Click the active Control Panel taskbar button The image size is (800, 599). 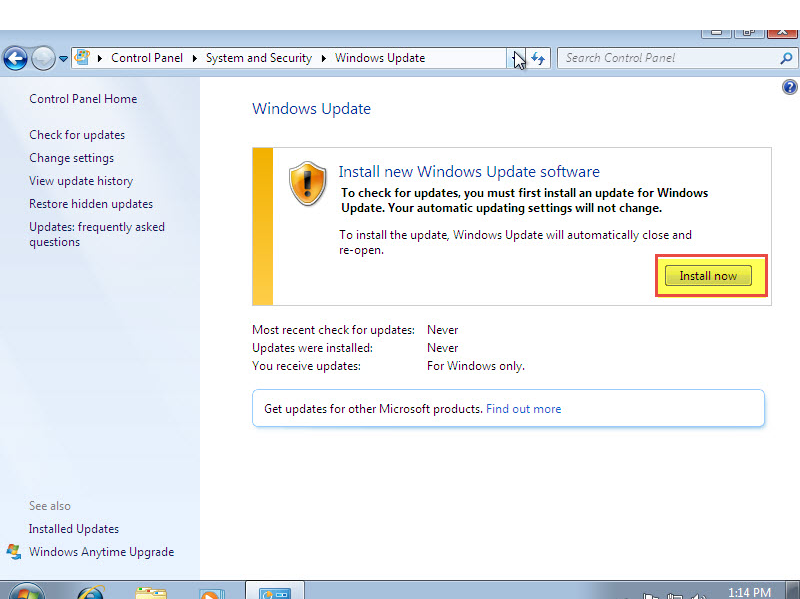pyautogui.click(x=275, y=590)
